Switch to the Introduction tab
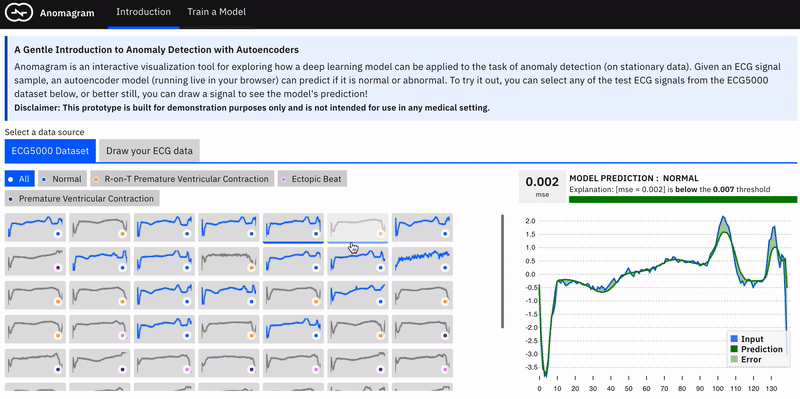This screenshot has height=399, width=800. pyautogui.click(x=143, y=12)
